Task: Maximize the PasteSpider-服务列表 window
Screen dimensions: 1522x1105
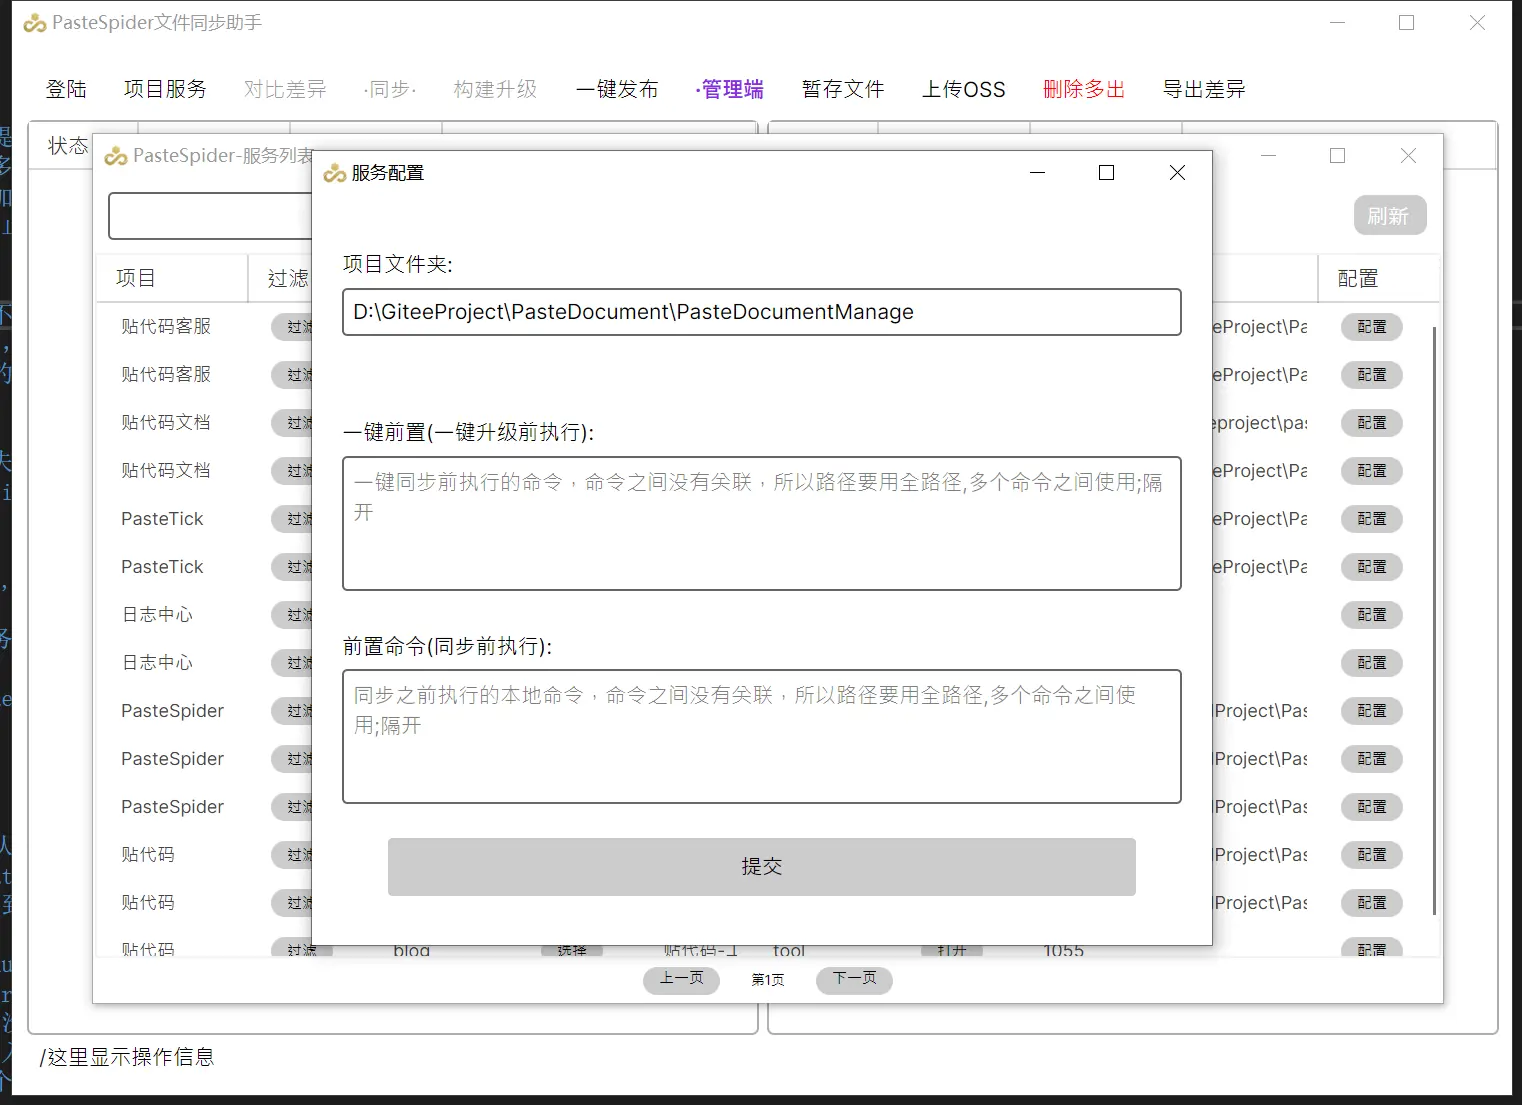Action: click(x=1337, y=156)
